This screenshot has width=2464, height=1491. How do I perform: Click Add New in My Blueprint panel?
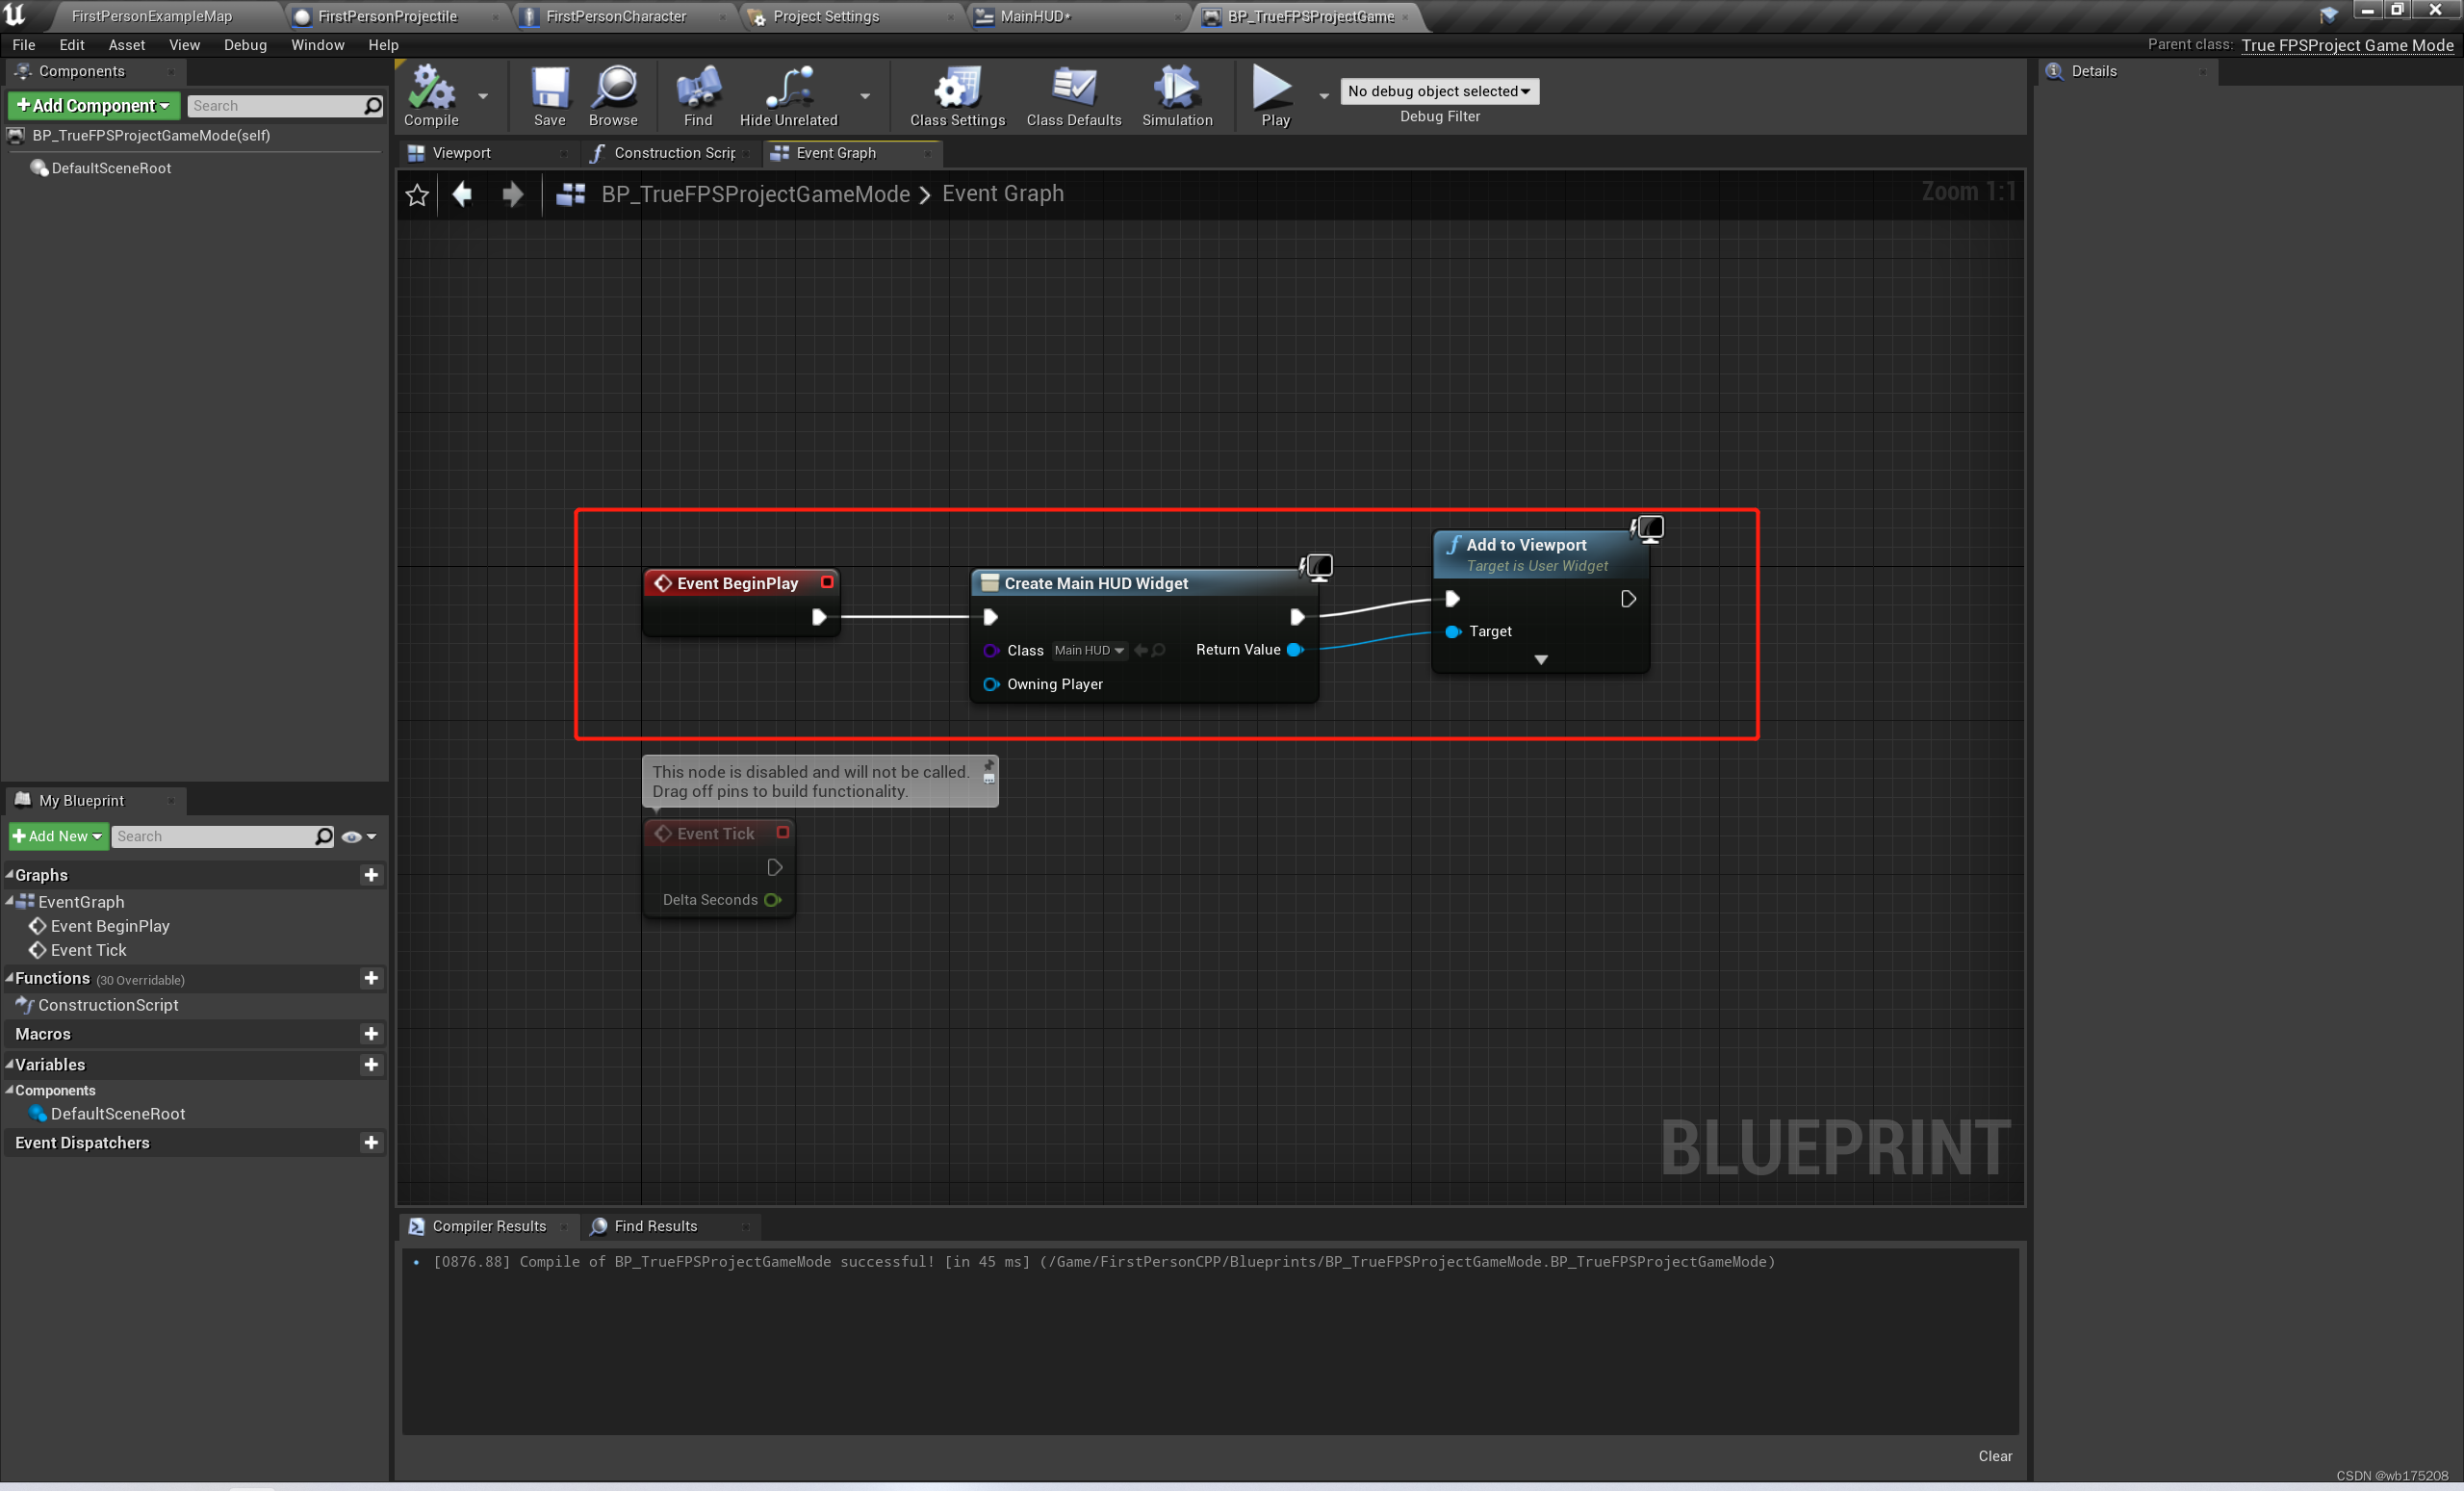(55, 835)
